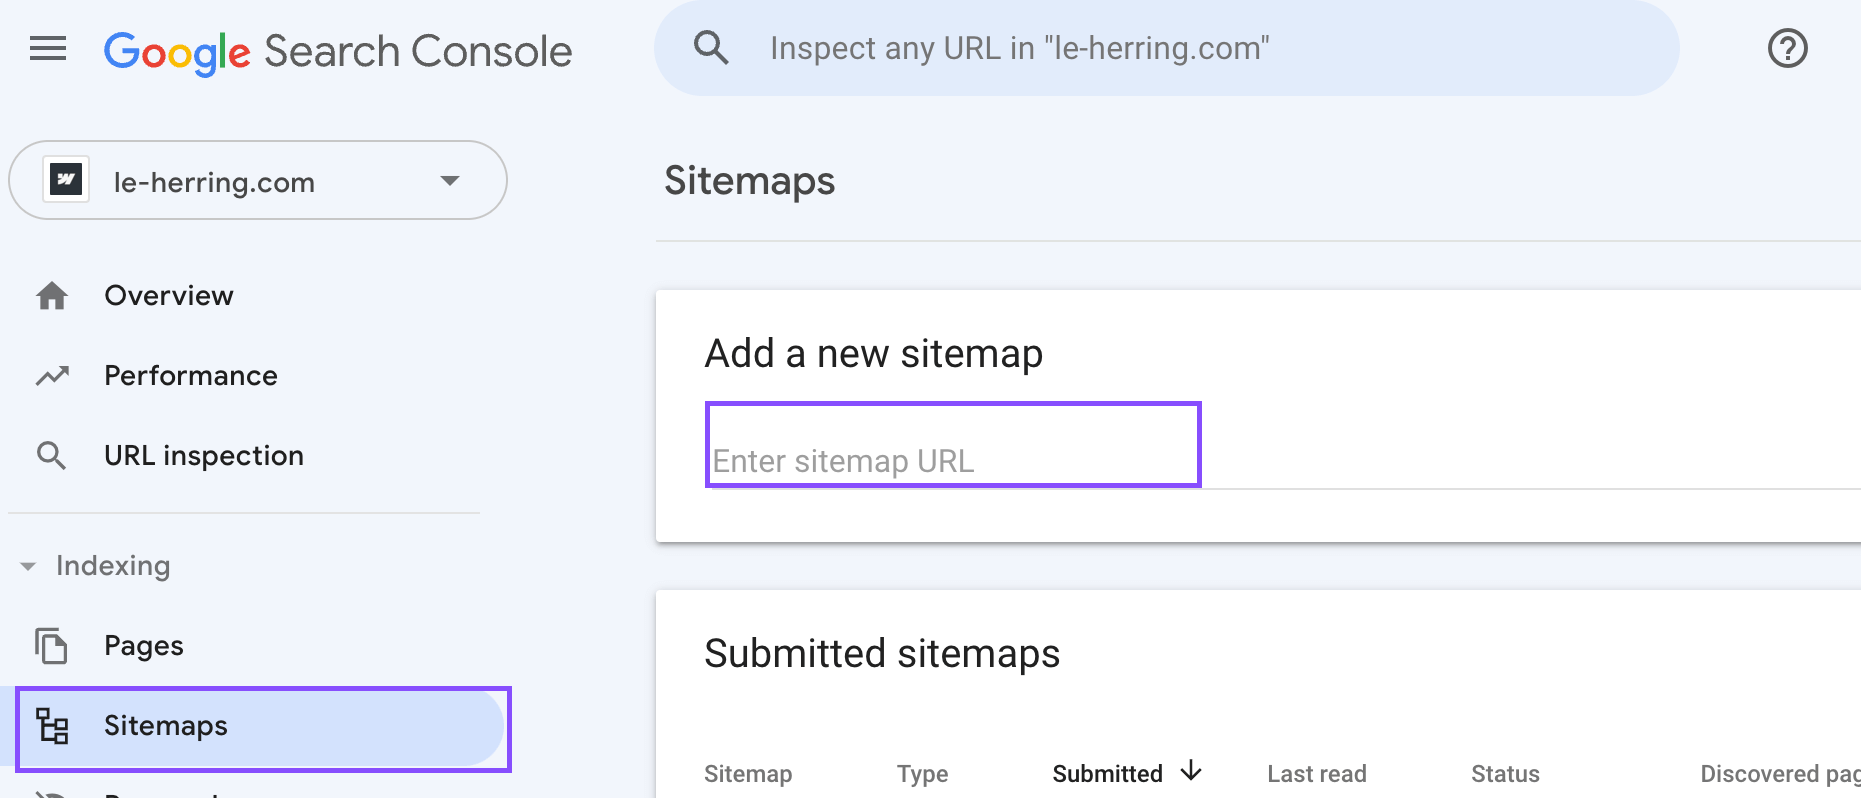Open the help question mark icon
This screenshot has width=1861, height=798.
click(x=1787, y=48)
